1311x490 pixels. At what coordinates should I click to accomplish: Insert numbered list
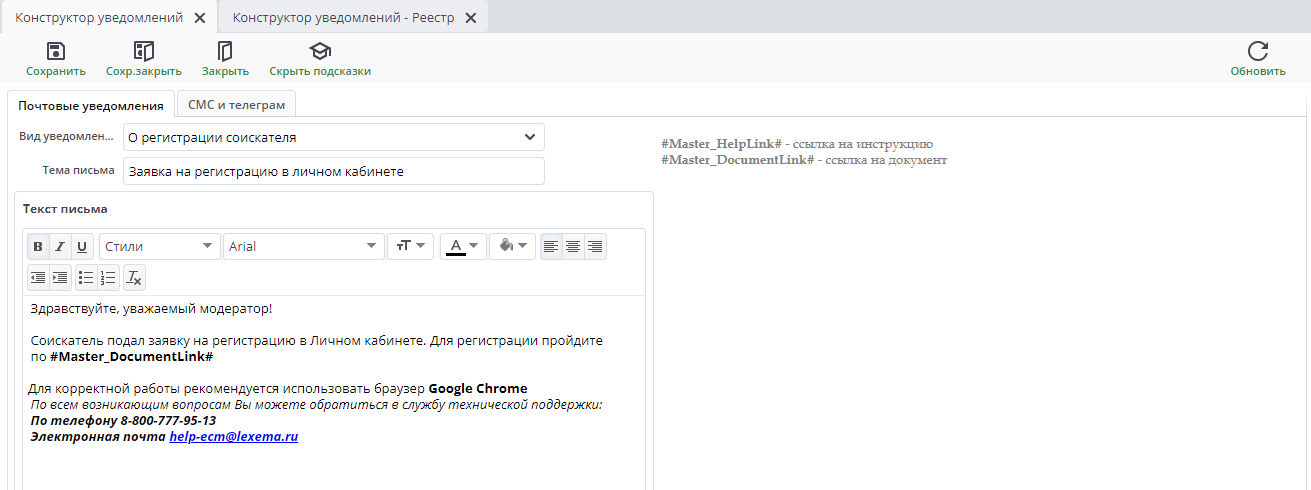pyautogui.click(x=109, y=277)
